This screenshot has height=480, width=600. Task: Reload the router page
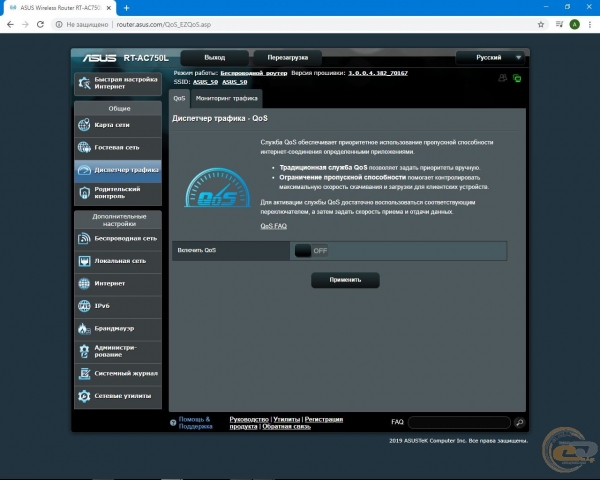pyautogui.click(x=40, y=24)
